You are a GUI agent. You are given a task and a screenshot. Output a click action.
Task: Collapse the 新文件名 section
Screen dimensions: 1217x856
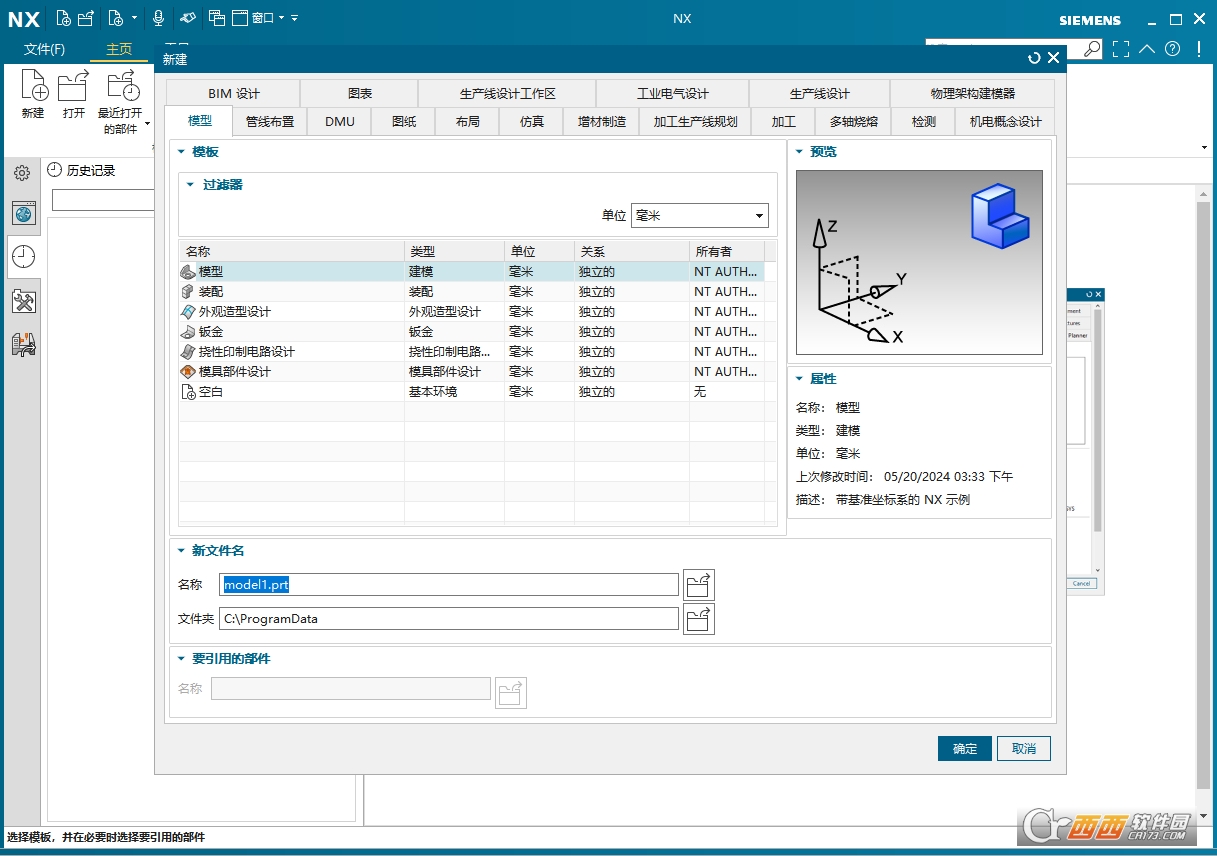pyautogui.click(x=182, y=551)
